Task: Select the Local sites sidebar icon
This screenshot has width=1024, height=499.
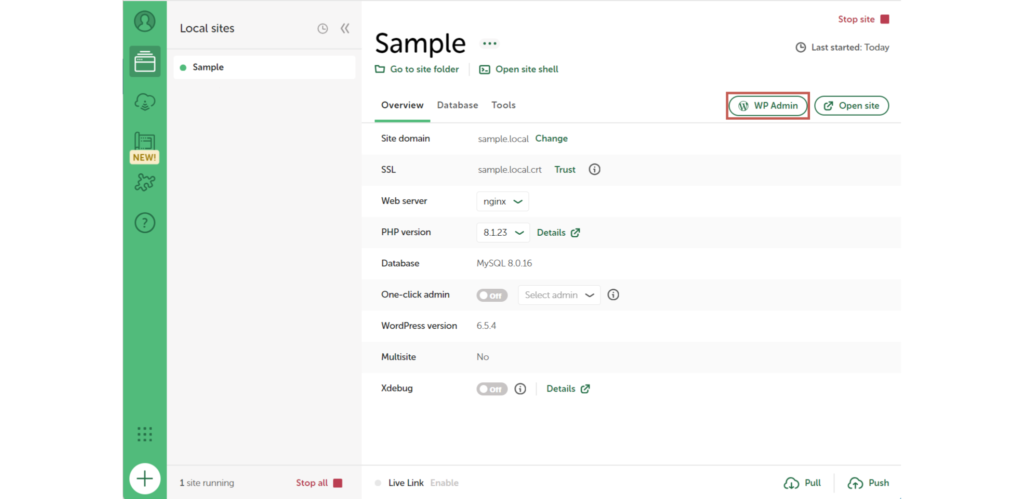Action: (145, 62)
